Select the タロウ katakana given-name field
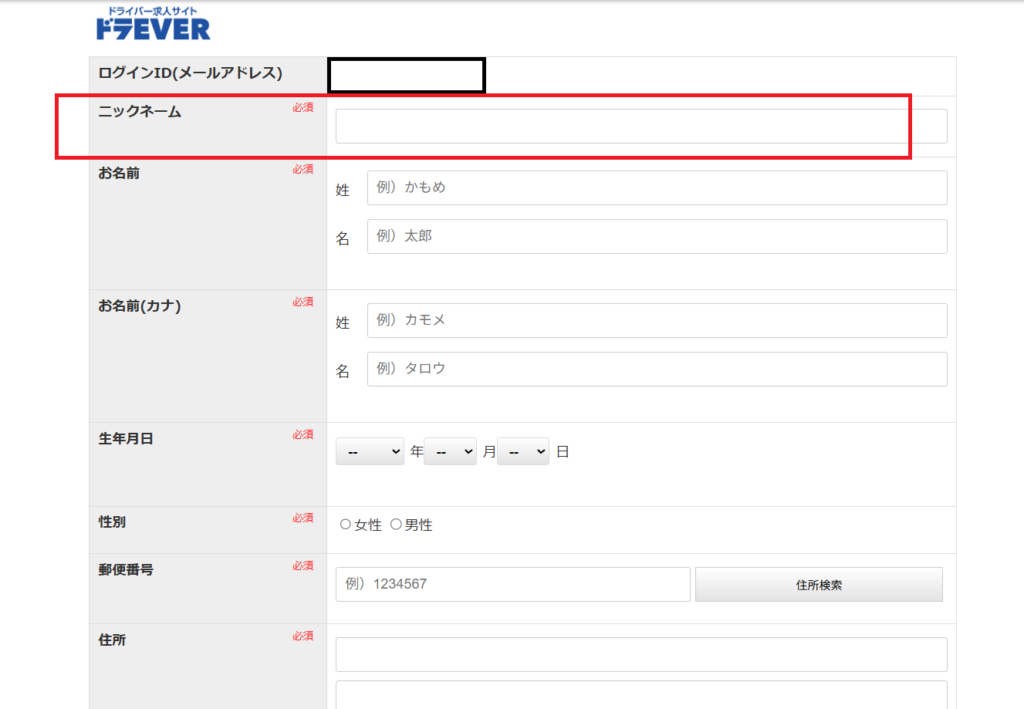This screenshot has width=1024, height=709. coord(656,369)
